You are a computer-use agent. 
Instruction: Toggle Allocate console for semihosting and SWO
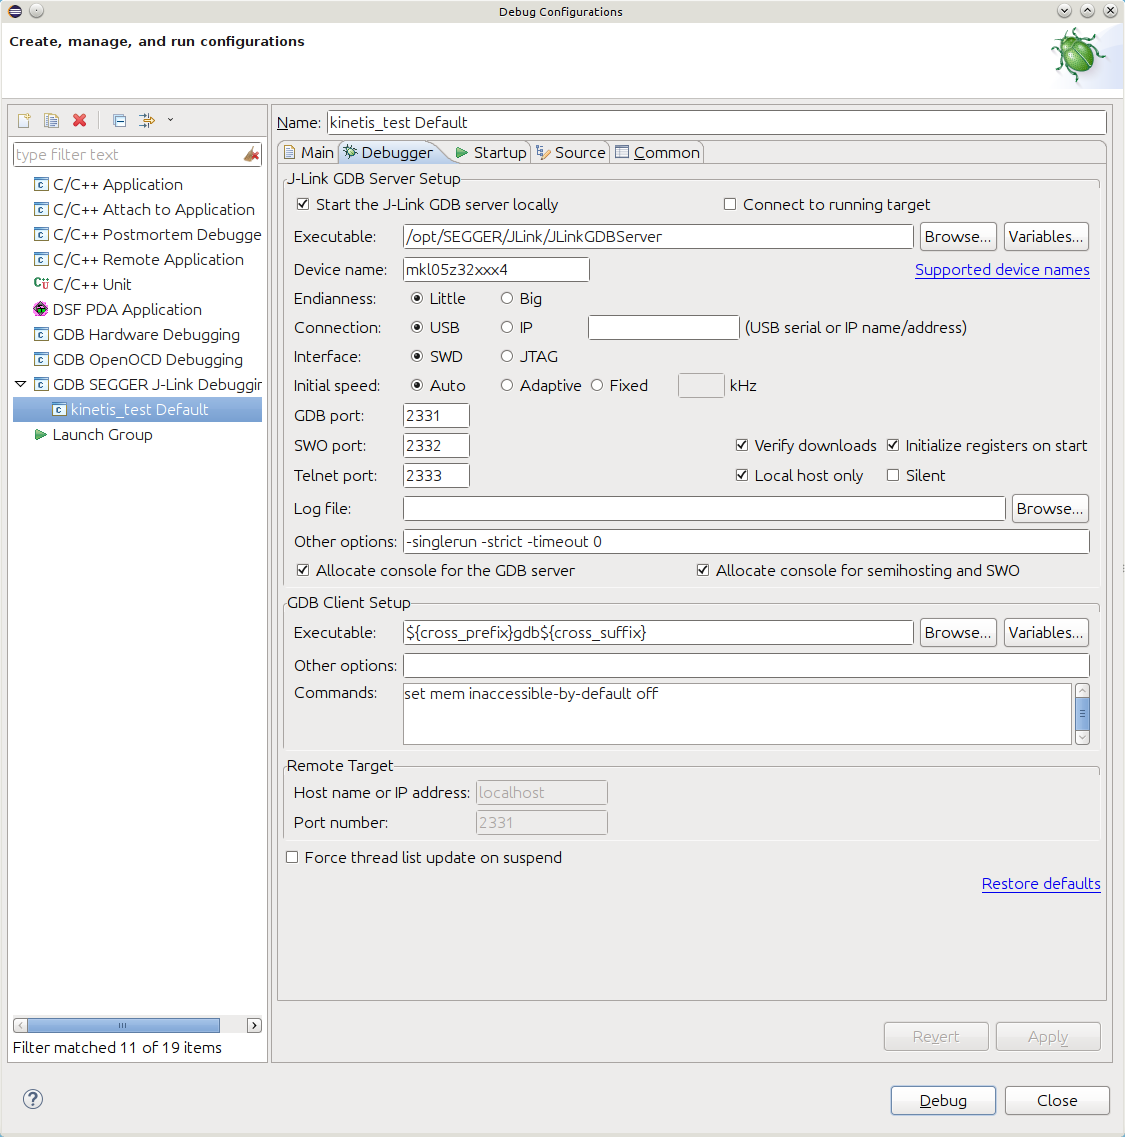(x=702, y=570)
